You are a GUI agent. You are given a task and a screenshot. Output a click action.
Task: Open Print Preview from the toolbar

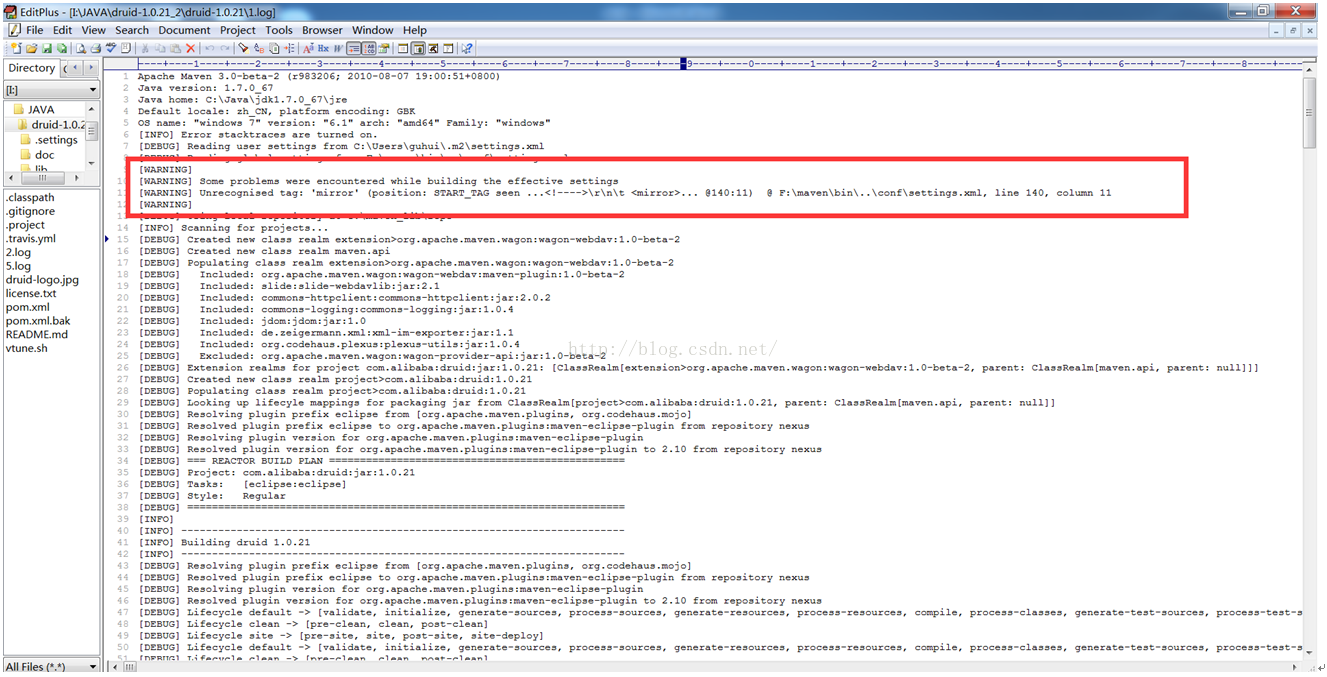[x=80, y=48]
